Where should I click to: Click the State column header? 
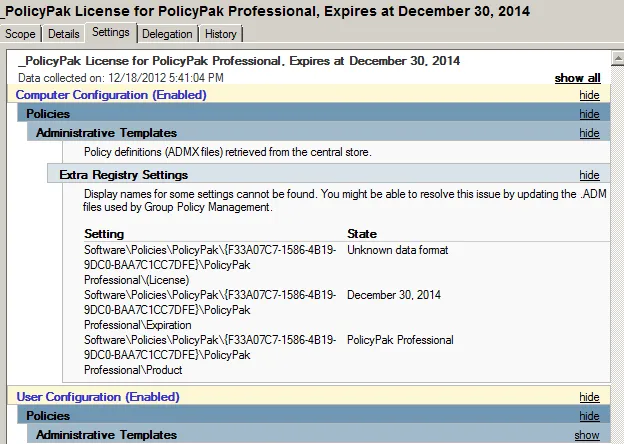click(361, 233)
